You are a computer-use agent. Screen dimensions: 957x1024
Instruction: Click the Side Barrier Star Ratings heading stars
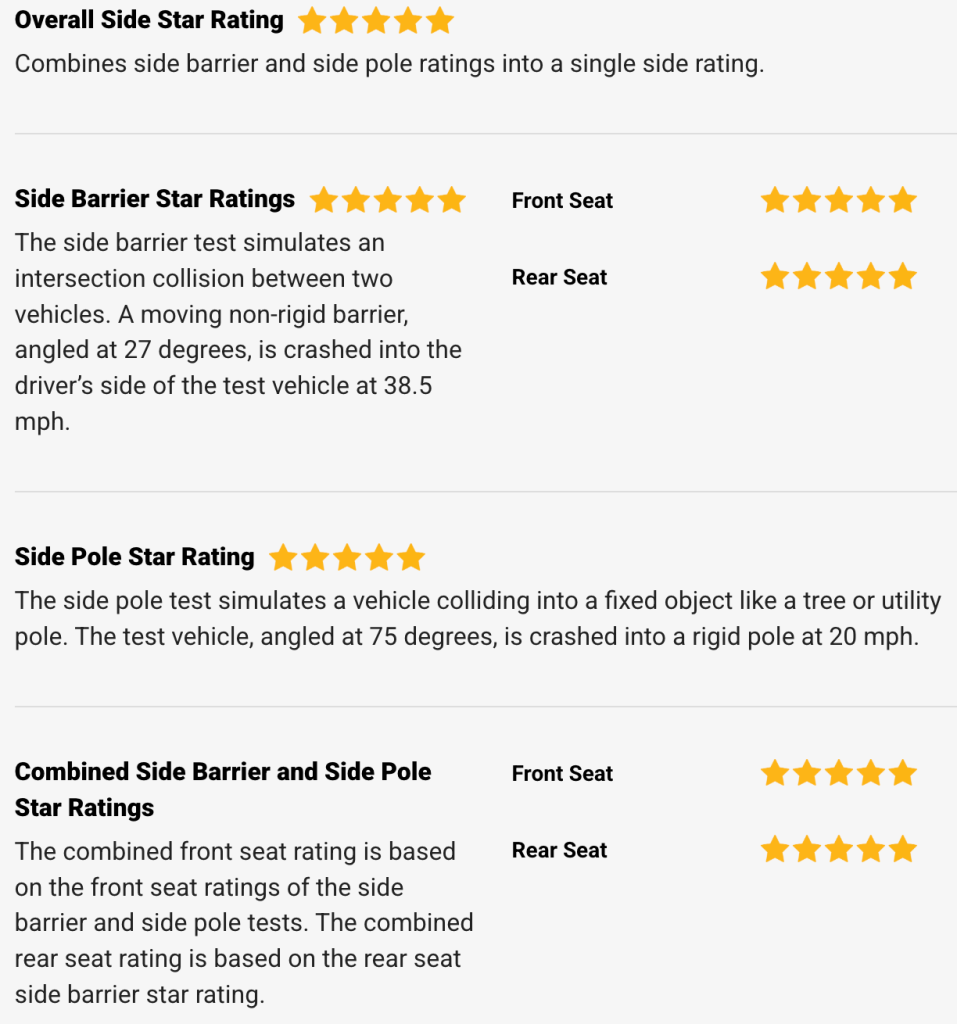pos(387,200)
